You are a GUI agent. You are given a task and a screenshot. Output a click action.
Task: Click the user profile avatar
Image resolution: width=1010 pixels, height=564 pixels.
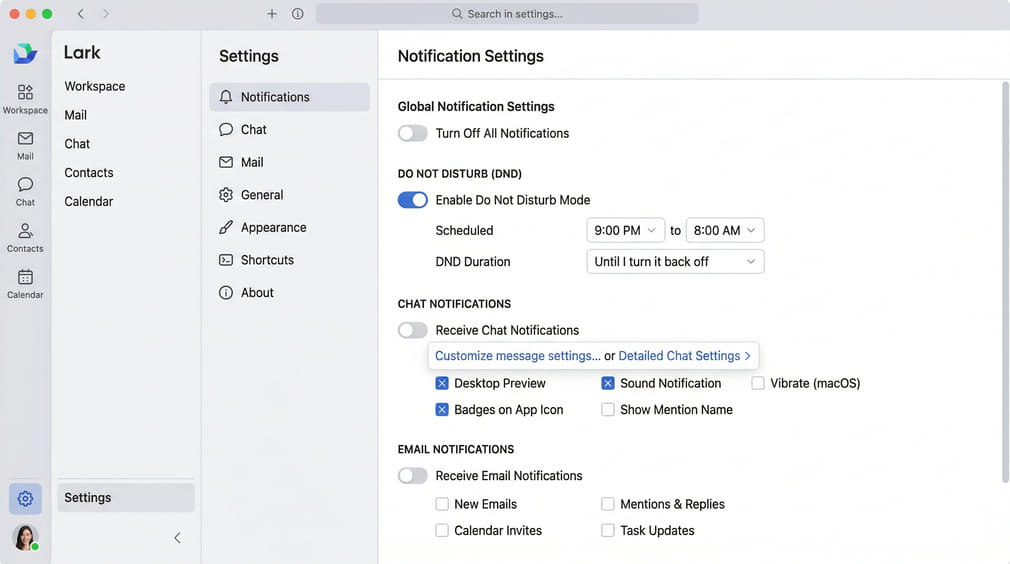(25, 537)
